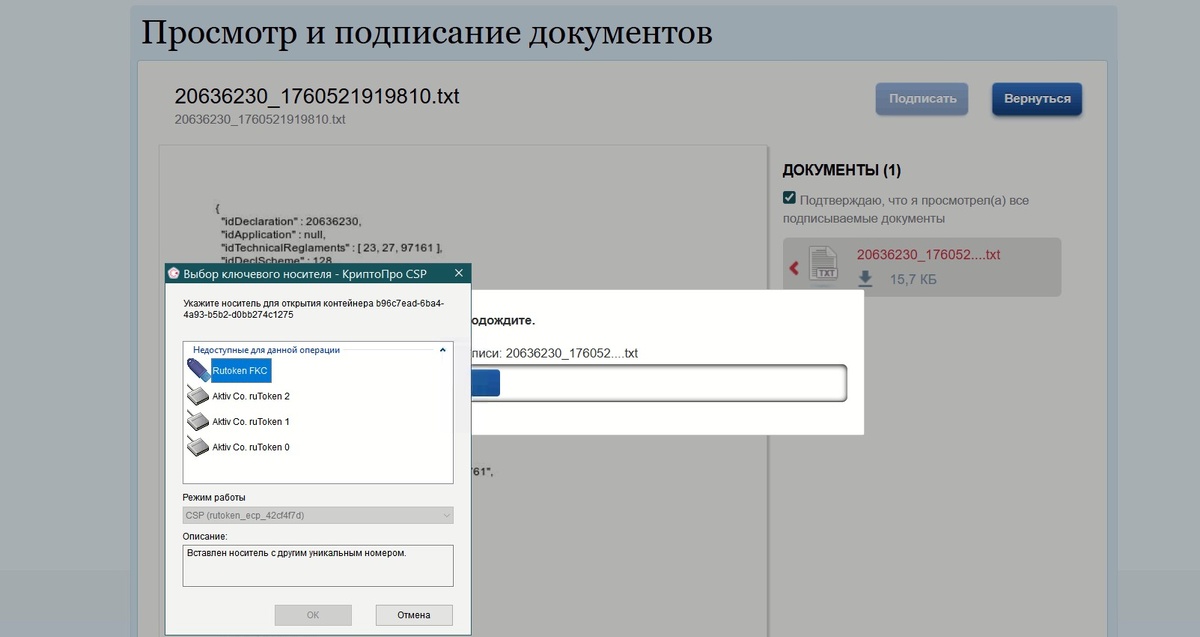This screenshot has height=637, width=1200.
Task: Collapse the Недоступные для данной операции group
Action: pos(441,350)
